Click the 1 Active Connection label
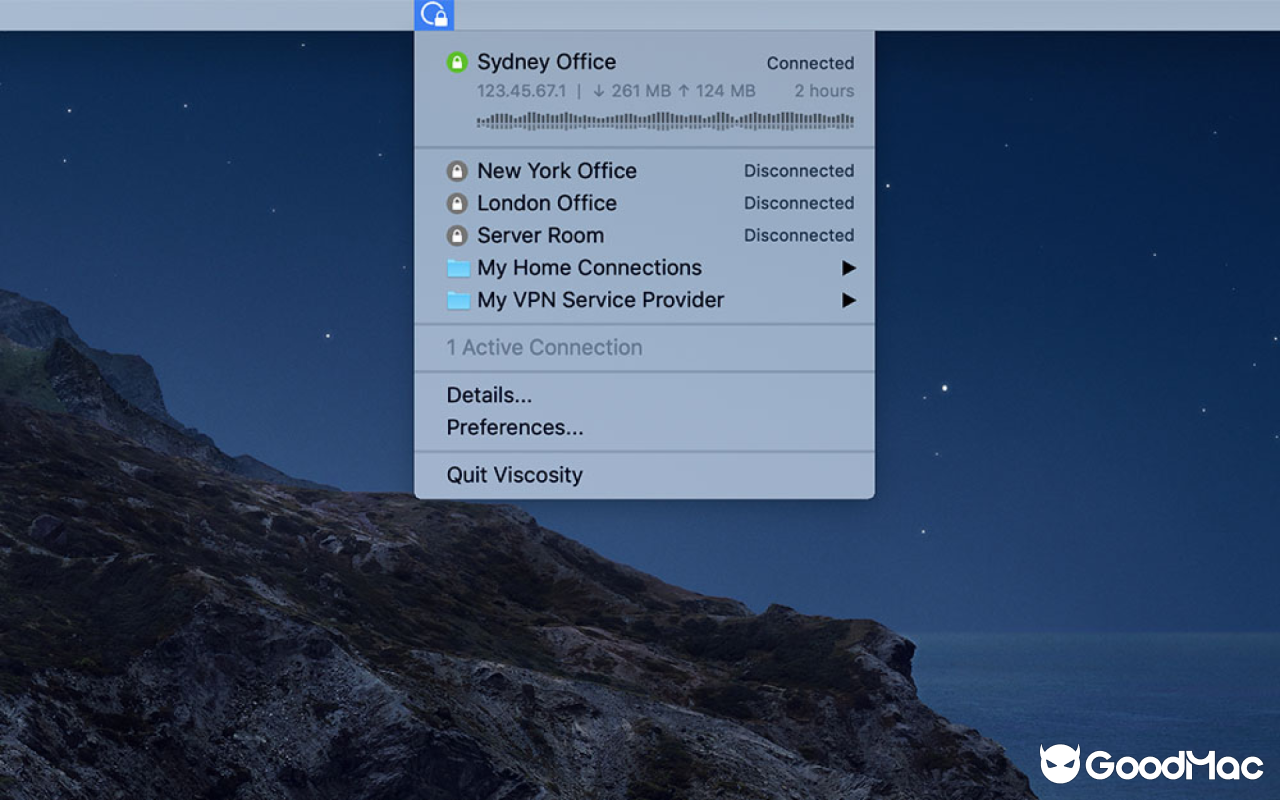 point(544,347)
